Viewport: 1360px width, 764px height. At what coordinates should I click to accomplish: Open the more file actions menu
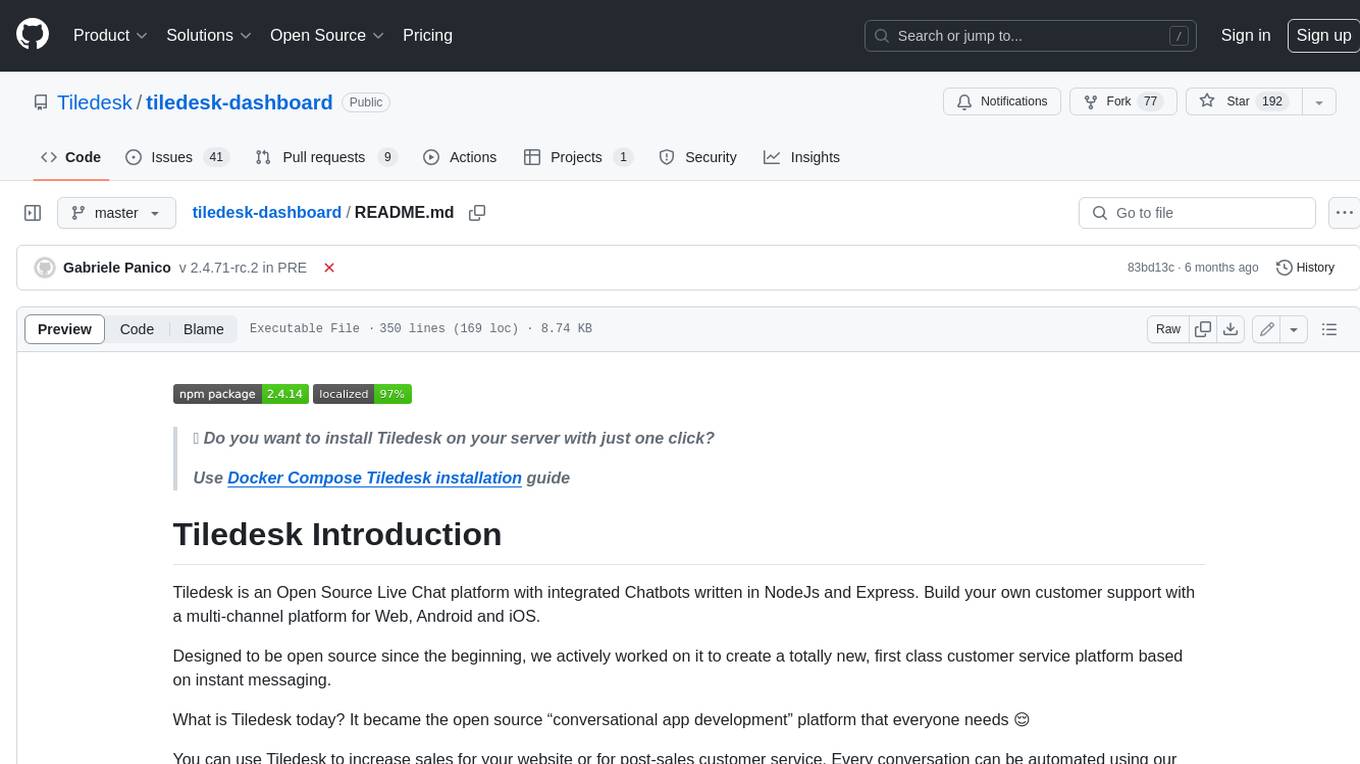coord(1344,213)
